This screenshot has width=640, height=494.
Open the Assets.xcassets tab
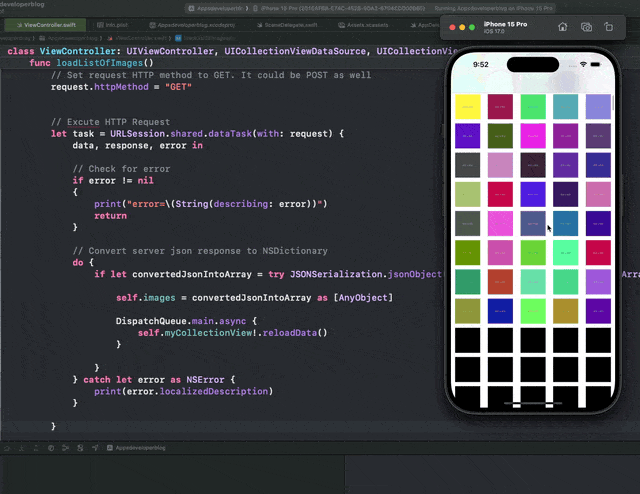tap(363, 25)
